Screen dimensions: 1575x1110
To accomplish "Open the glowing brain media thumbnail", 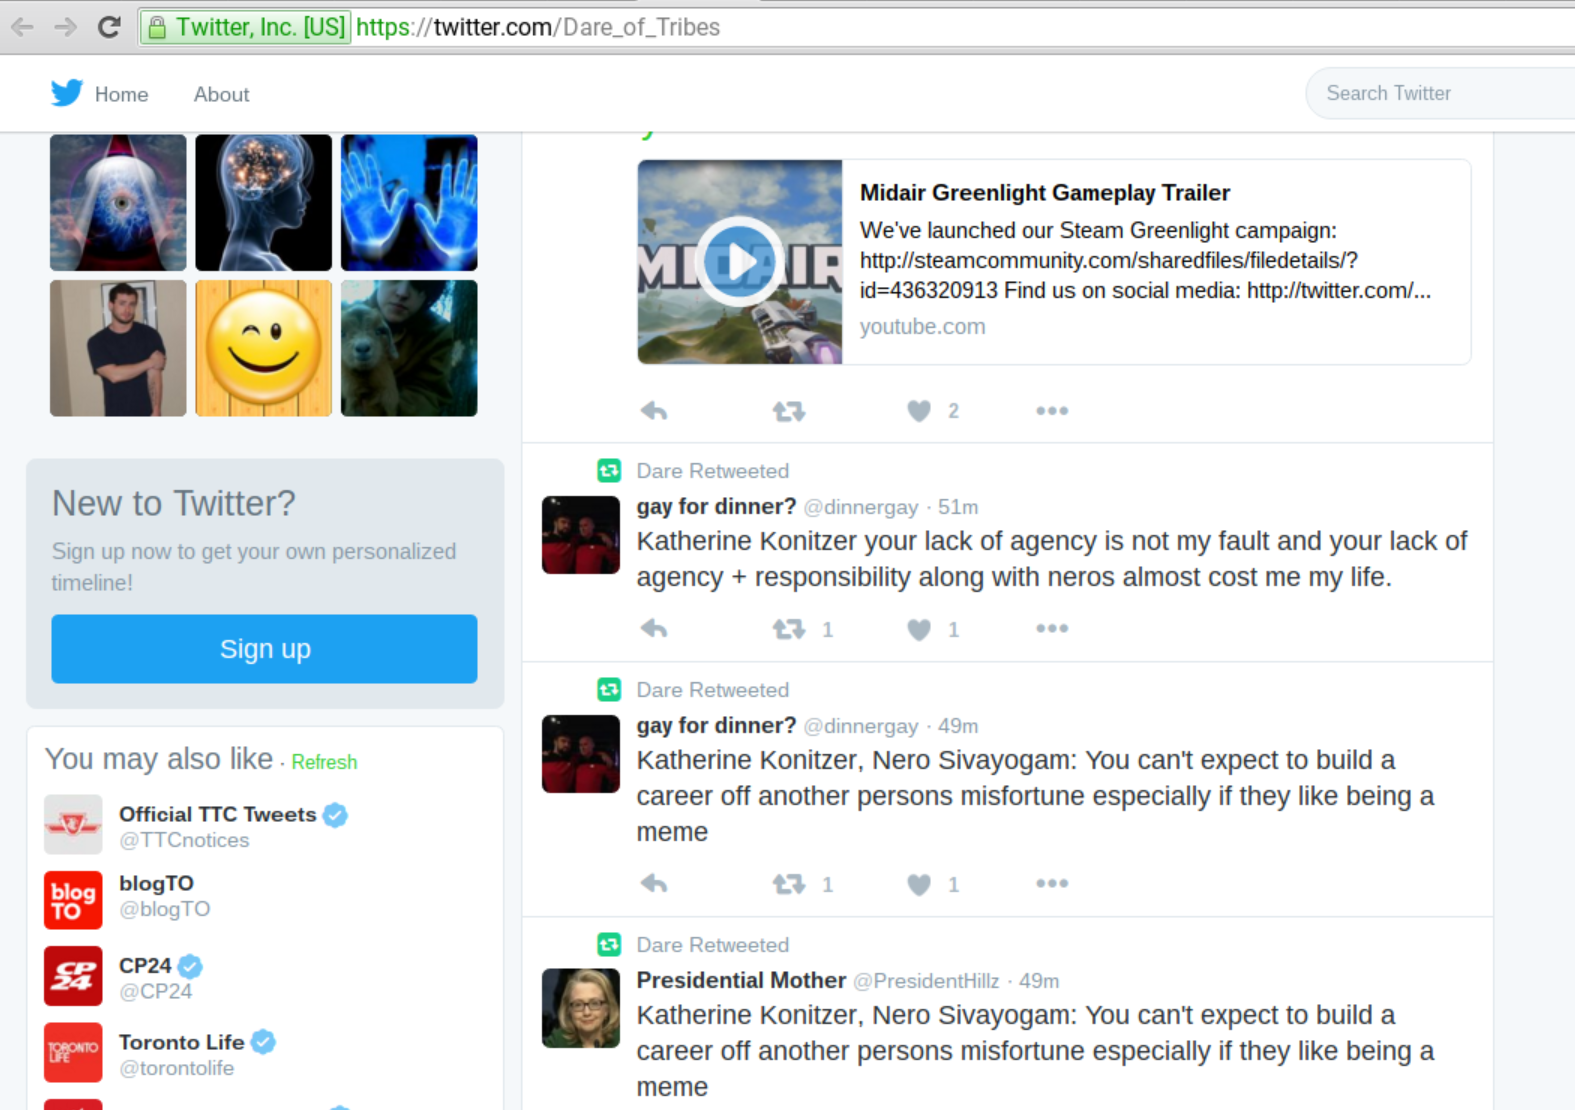I will (x=263, y=203).
